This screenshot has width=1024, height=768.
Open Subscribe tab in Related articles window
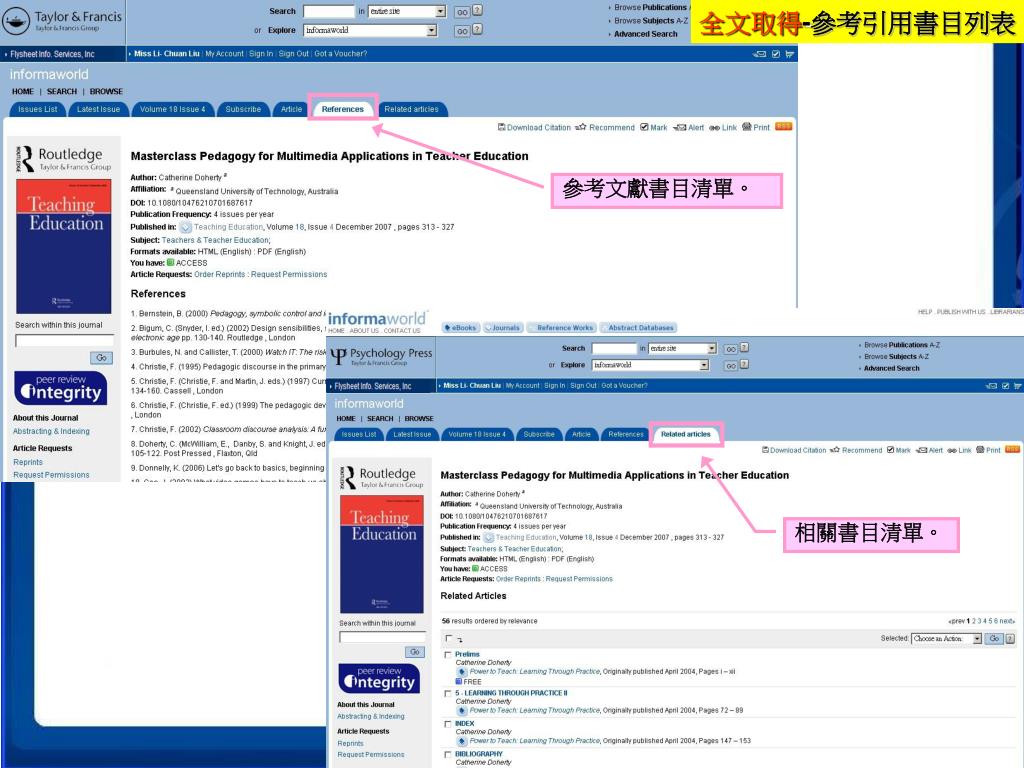tap(539, 434)
